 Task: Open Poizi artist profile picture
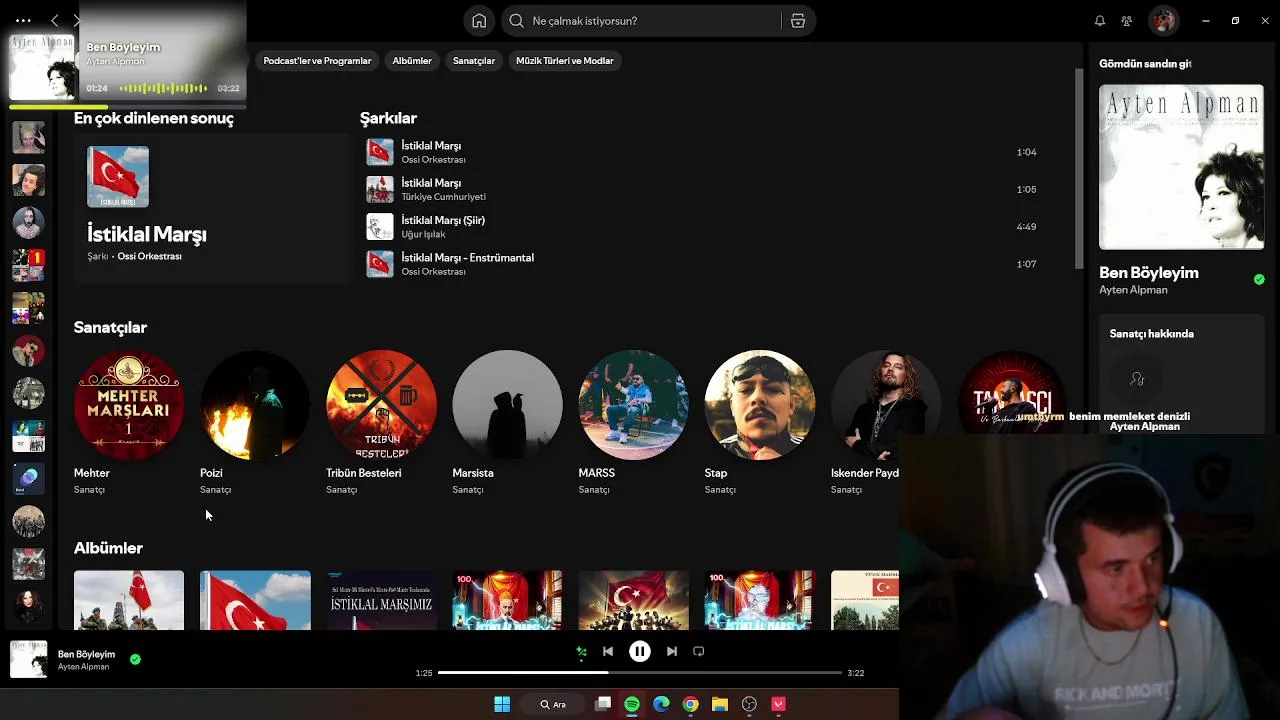255,405
